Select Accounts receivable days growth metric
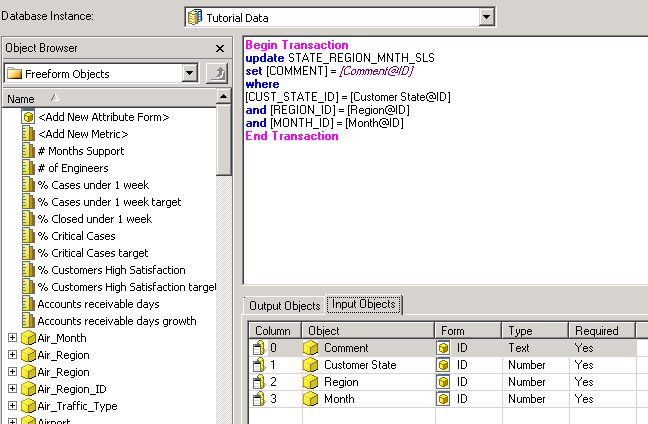648x424 pixels. pyautogui.click(x=116, y=321)
